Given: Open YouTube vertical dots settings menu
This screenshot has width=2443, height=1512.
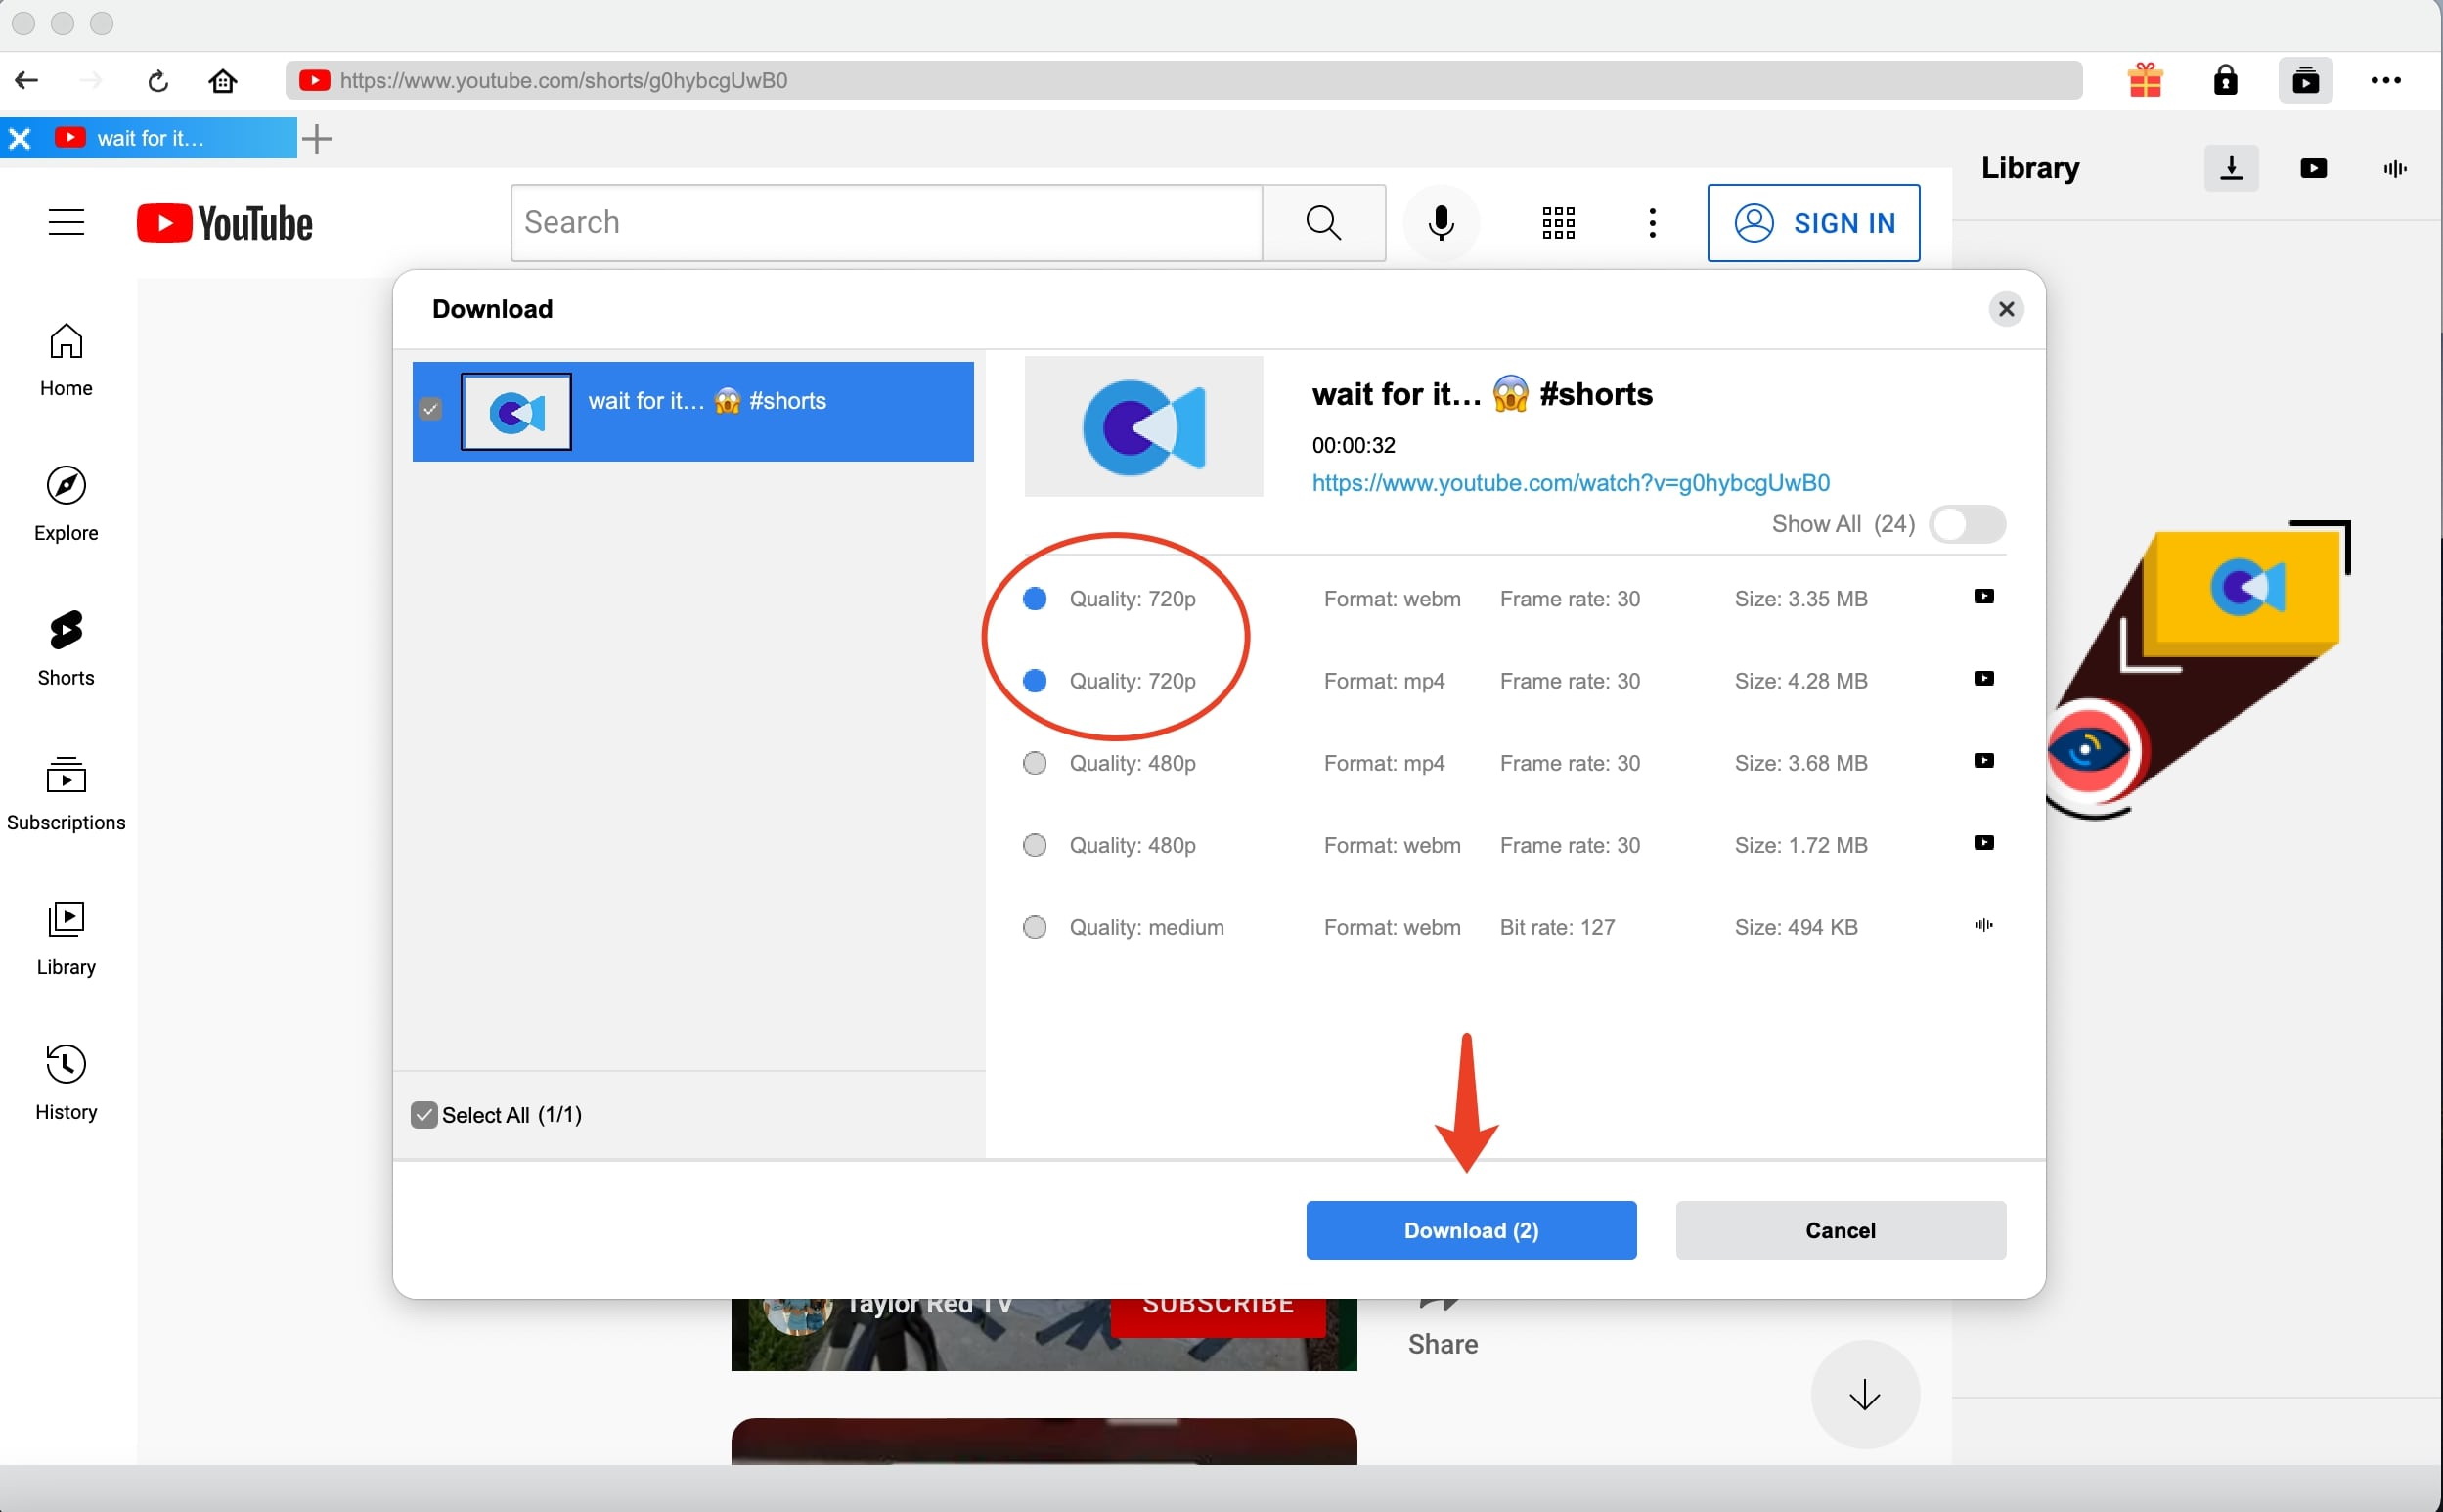Looking at the screenshot, I should click(x=1652, y=222).
